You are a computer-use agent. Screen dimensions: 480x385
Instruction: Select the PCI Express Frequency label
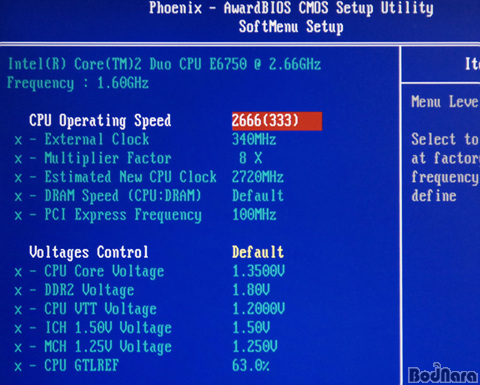tap(123, 215)
